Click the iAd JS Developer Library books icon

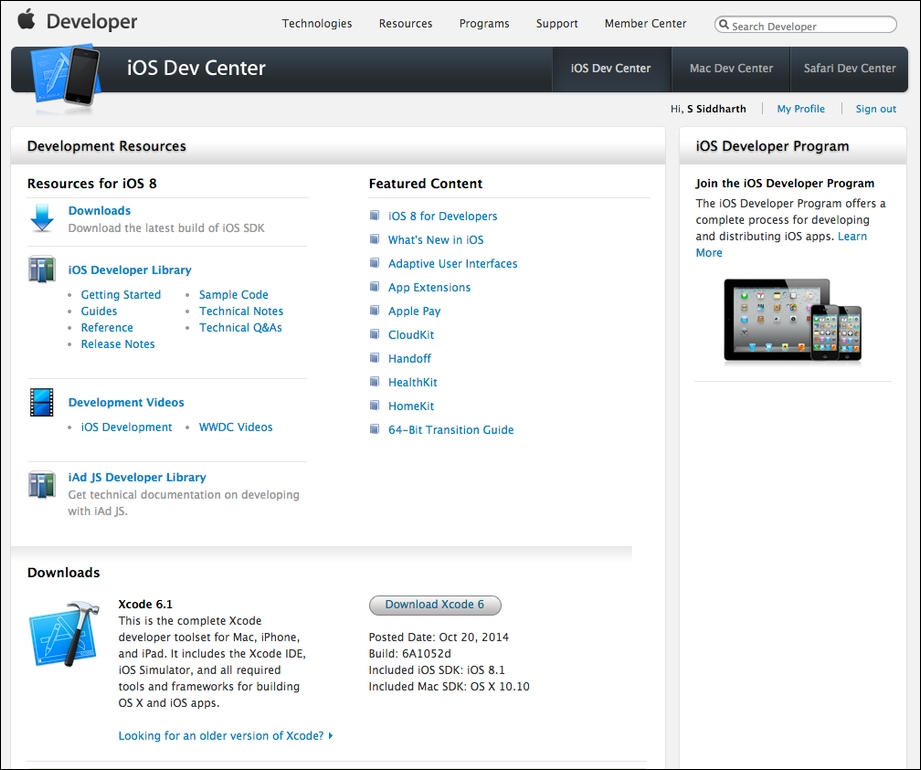pyautogui.click(x=42, y=485)
